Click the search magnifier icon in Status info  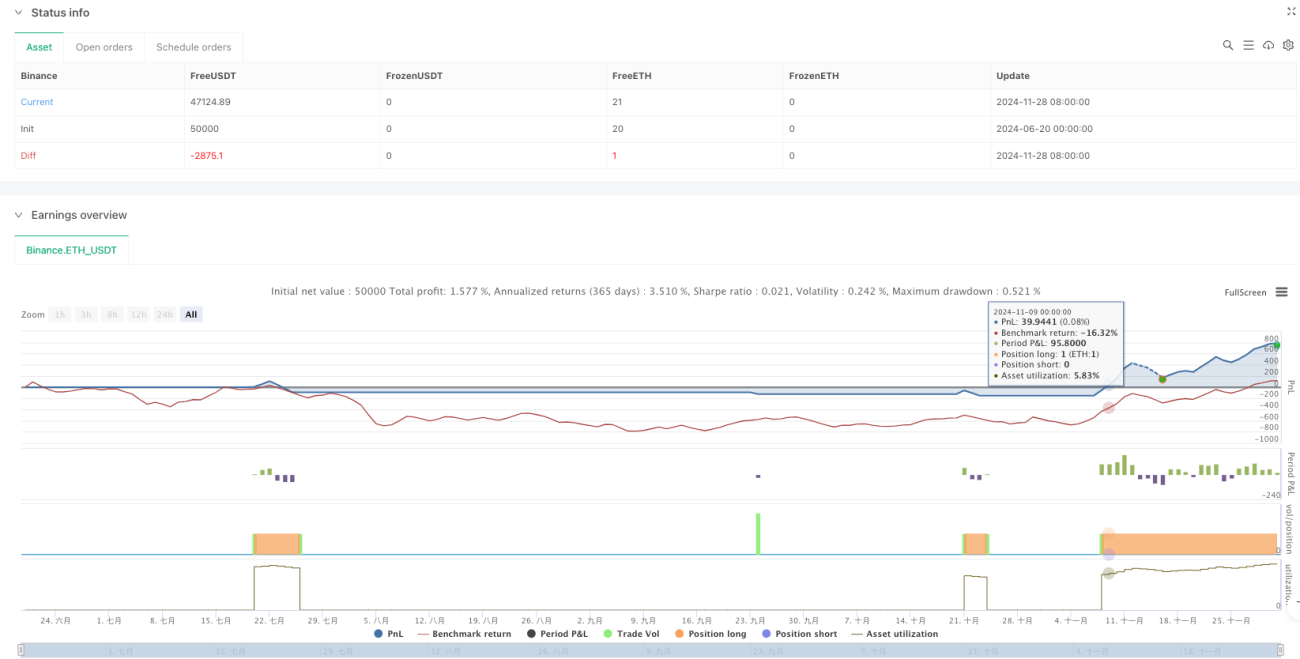[x=1228, y=46]
